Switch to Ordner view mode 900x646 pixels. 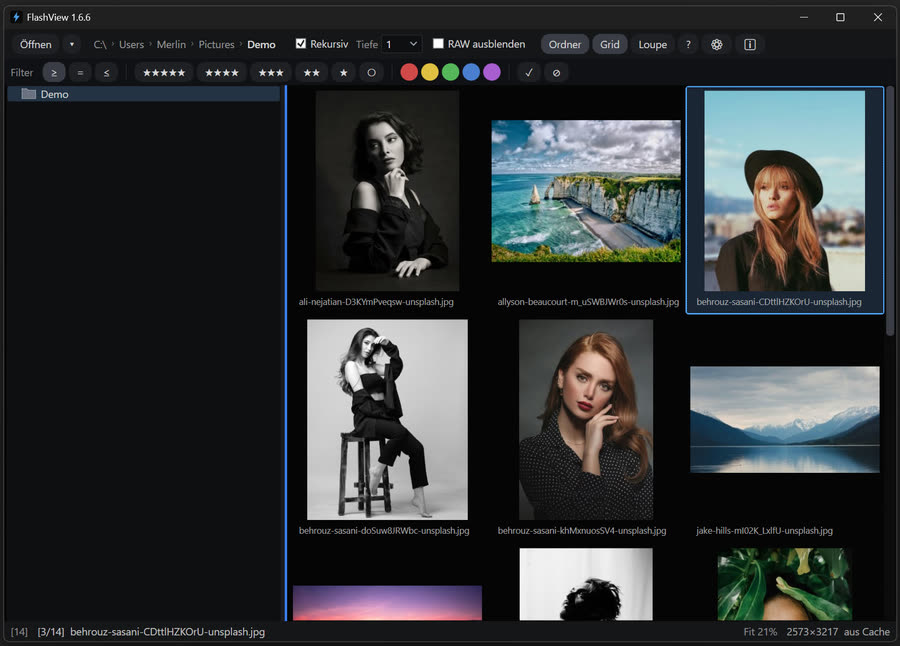point(564,44)
